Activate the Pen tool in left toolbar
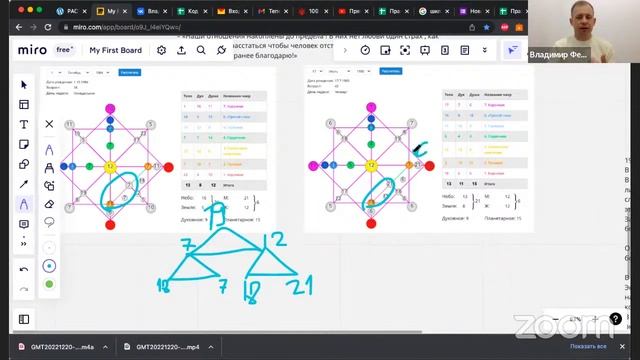Image resolution: width=640 pixels, height=360 pixels. click(24, 204)
